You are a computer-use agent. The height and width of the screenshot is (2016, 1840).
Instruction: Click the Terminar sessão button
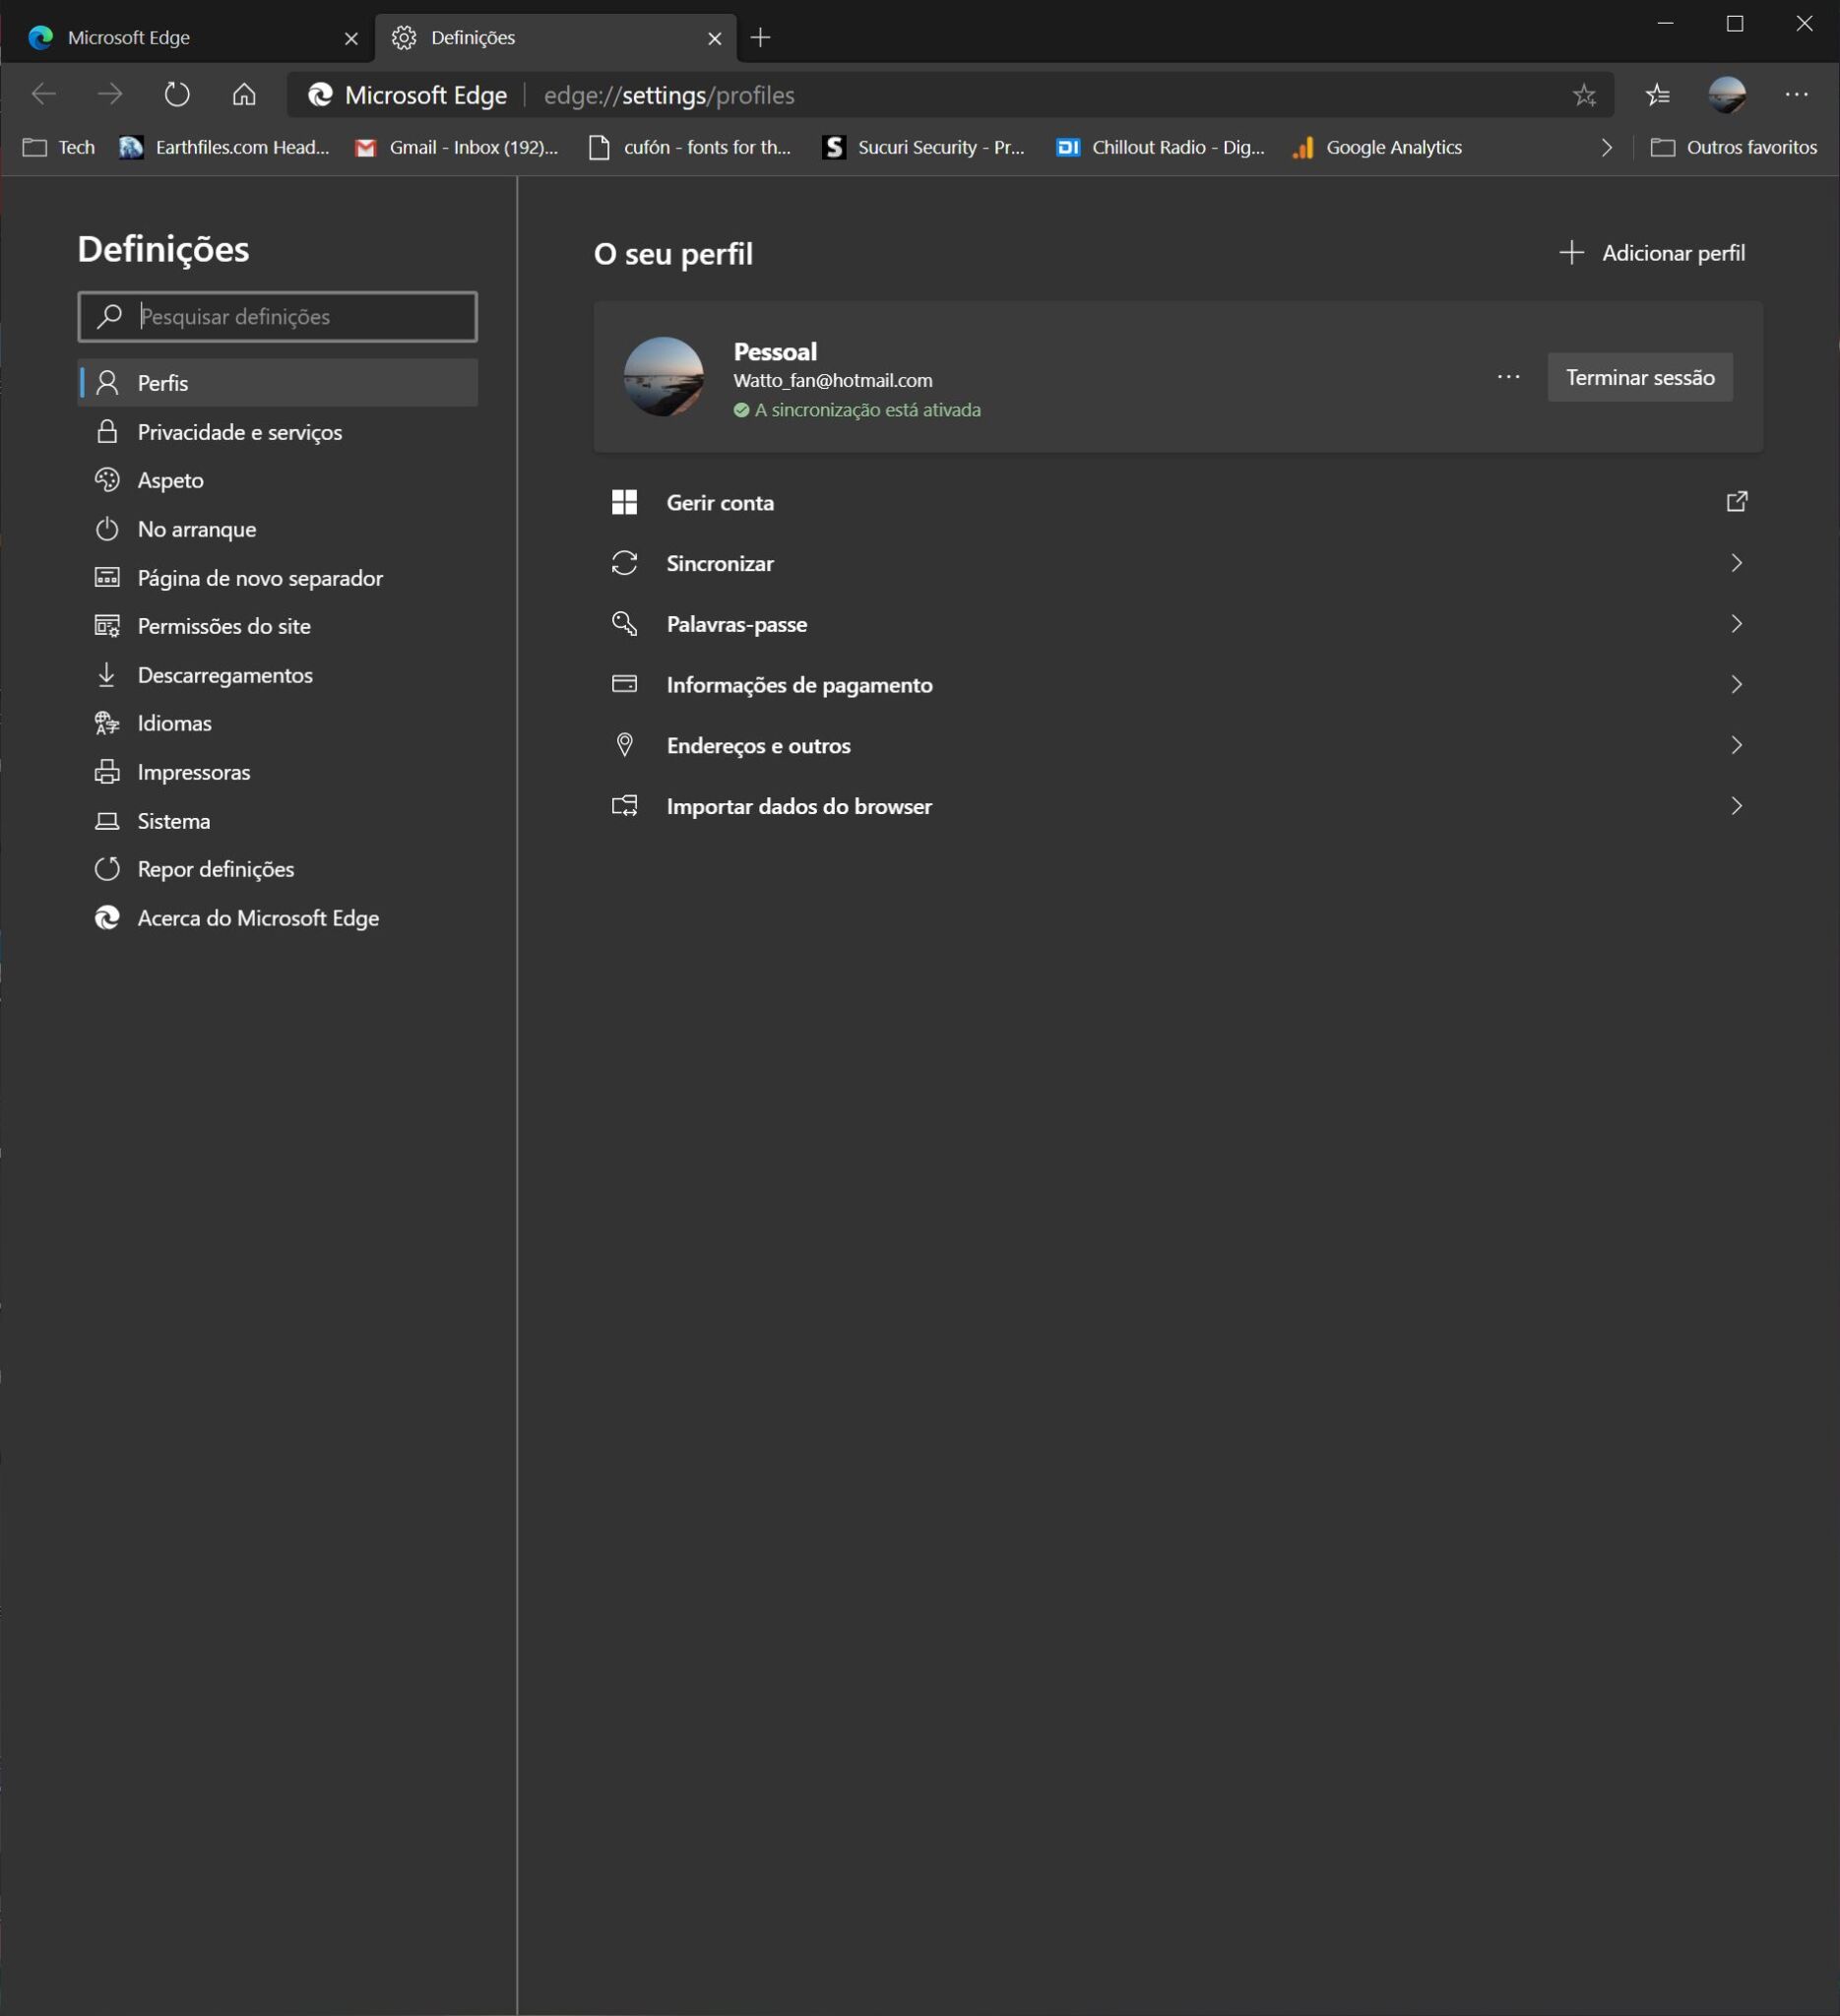click(1639, 377)
